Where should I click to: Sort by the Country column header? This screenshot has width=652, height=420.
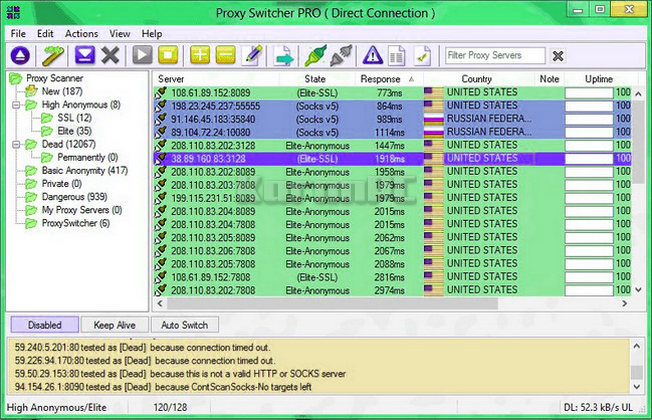(477, 79)
